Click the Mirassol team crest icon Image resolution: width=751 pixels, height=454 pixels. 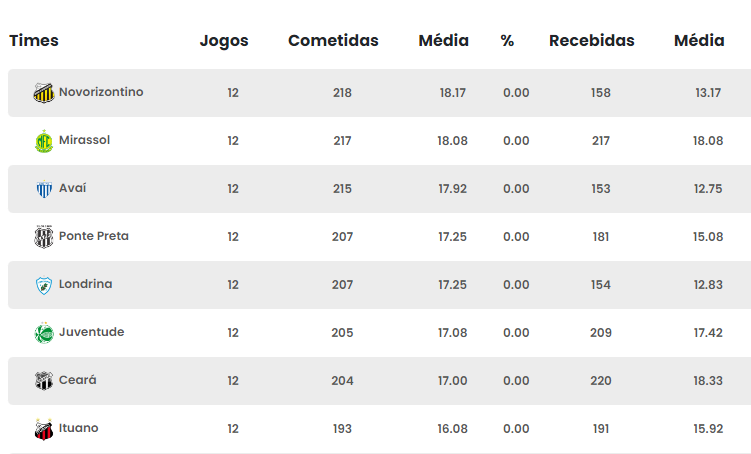[x=44, y=141]
